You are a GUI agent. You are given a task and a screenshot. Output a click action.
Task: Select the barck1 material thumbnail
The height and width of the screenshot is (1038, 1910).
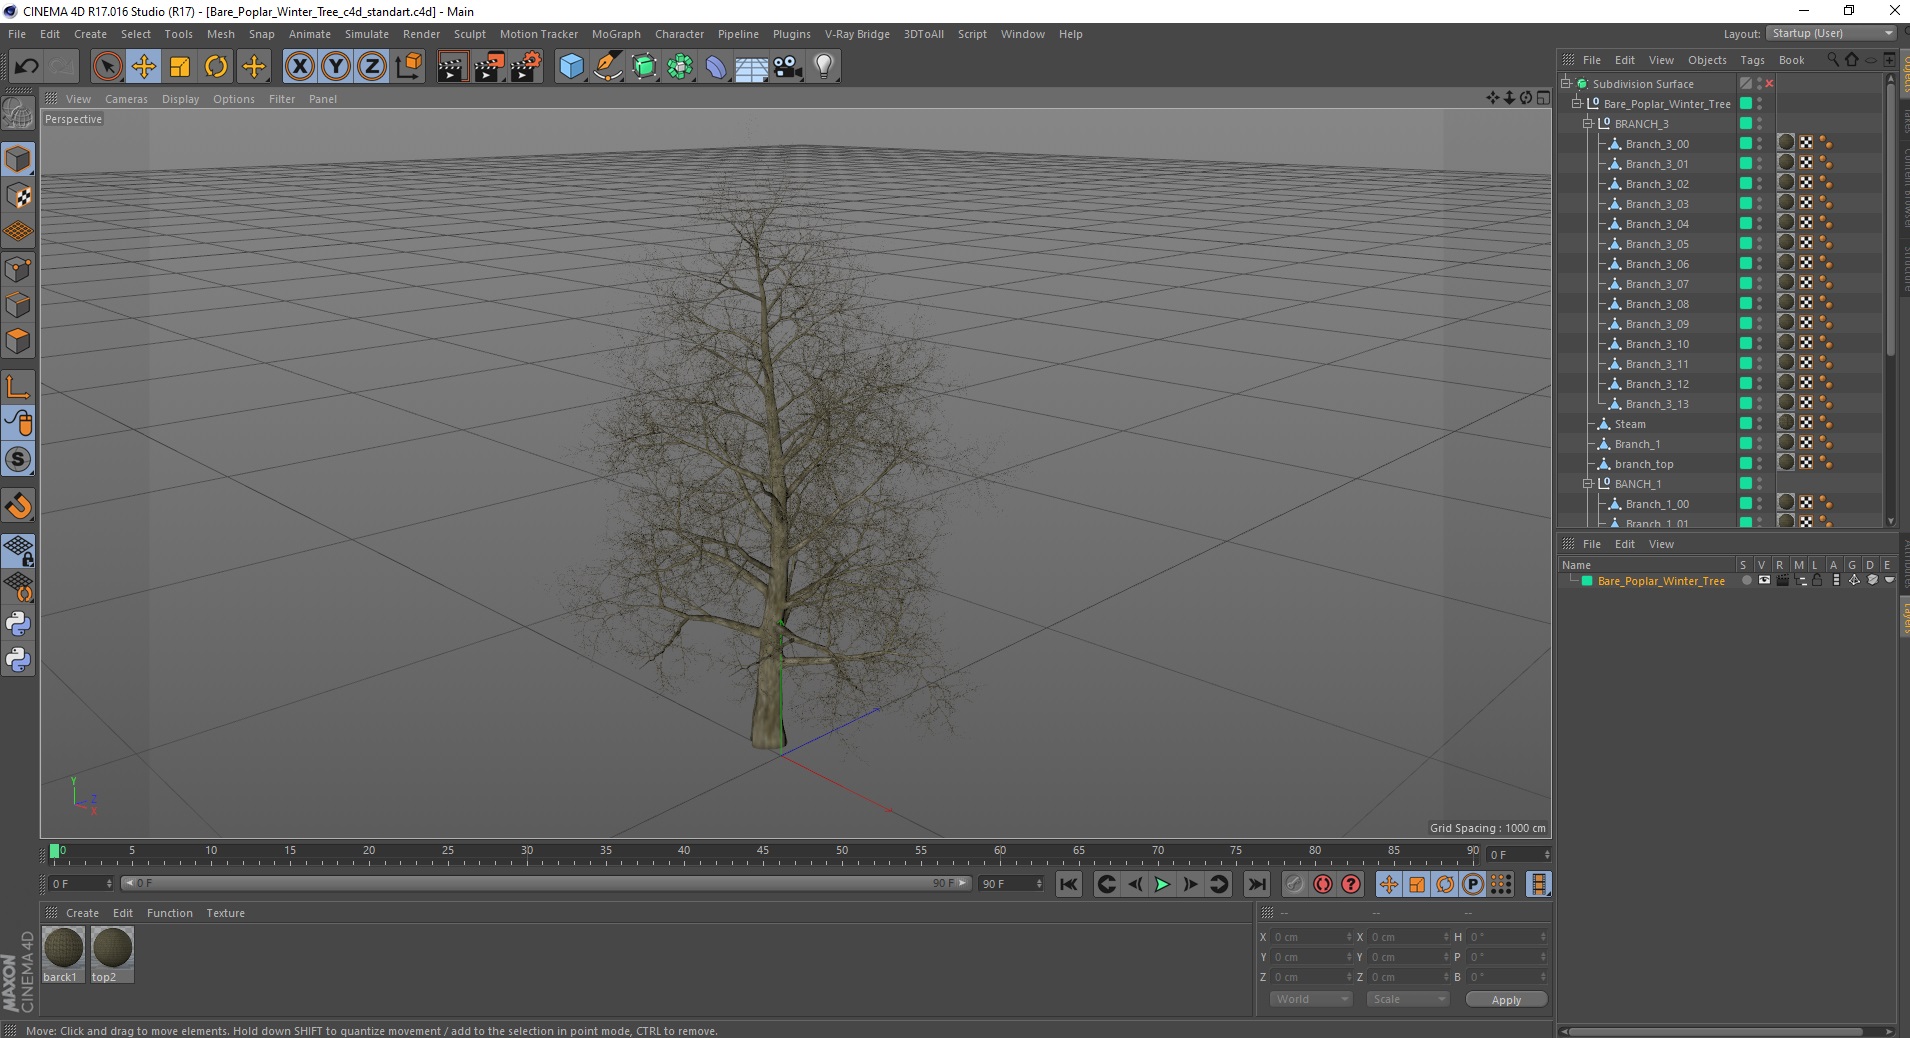point(63,954)
